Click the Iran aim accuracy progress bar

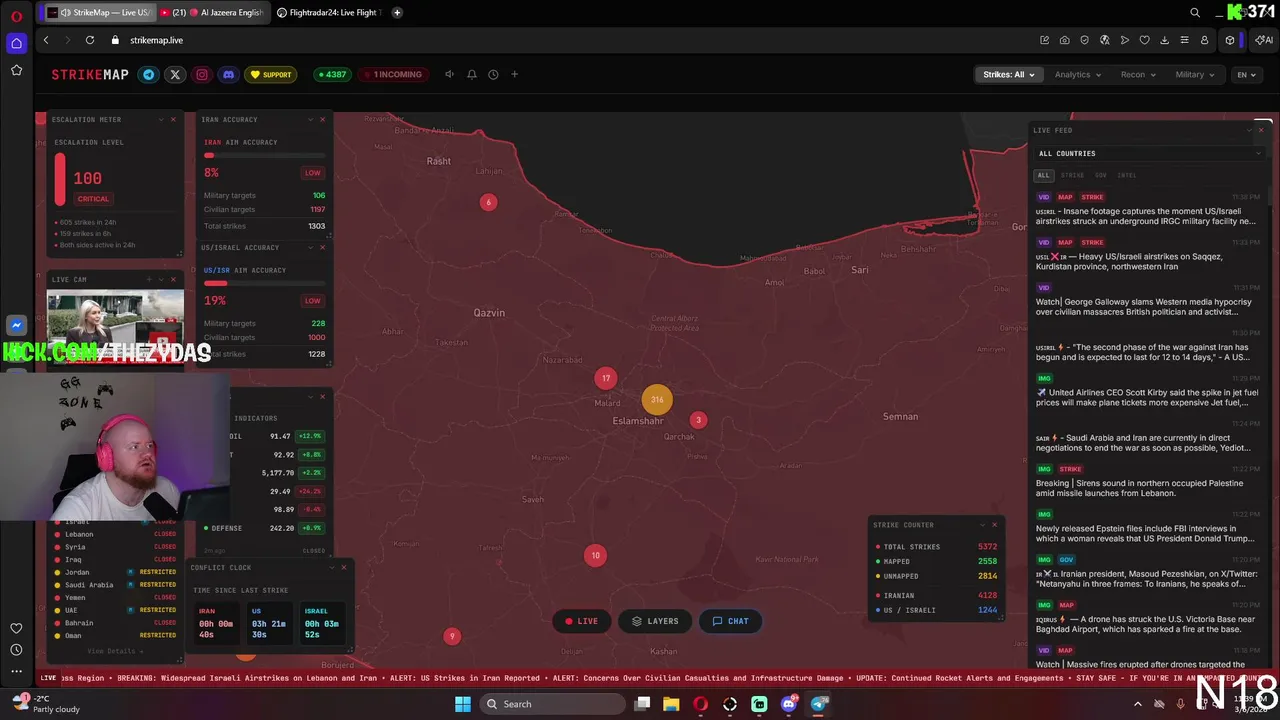tap(264, 155)
